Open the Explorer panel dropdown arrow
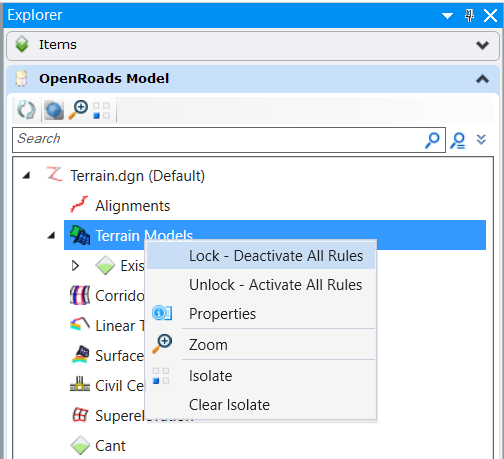Screen dimensions: 504x459 [x=447, y=16]
